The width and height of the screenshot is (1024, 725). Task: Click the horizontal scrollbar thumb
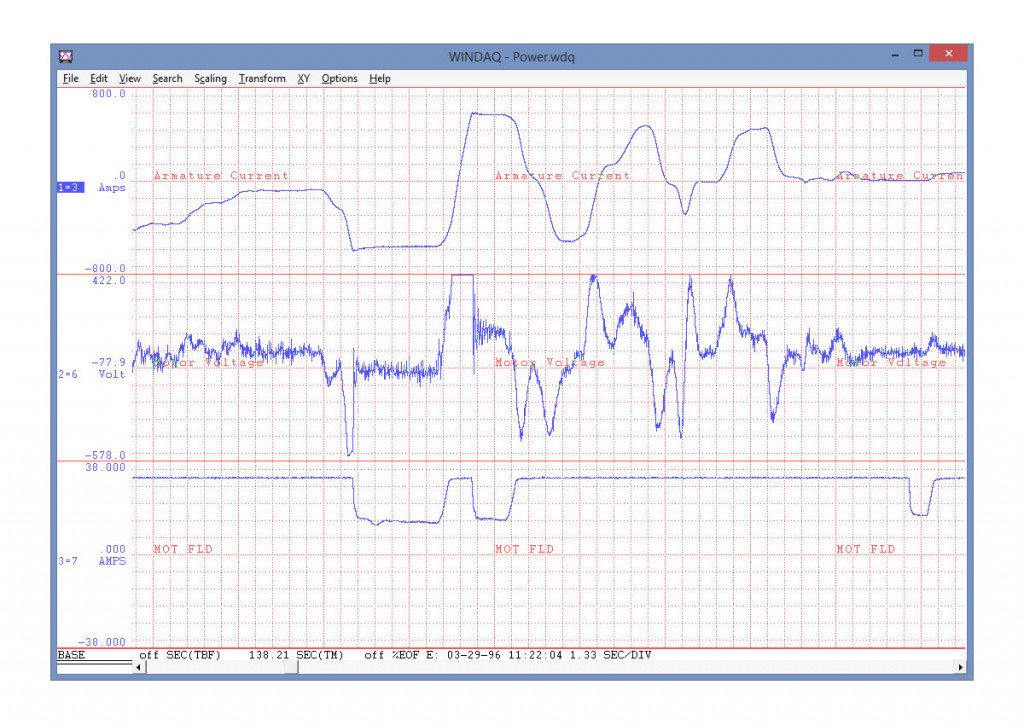291,668
